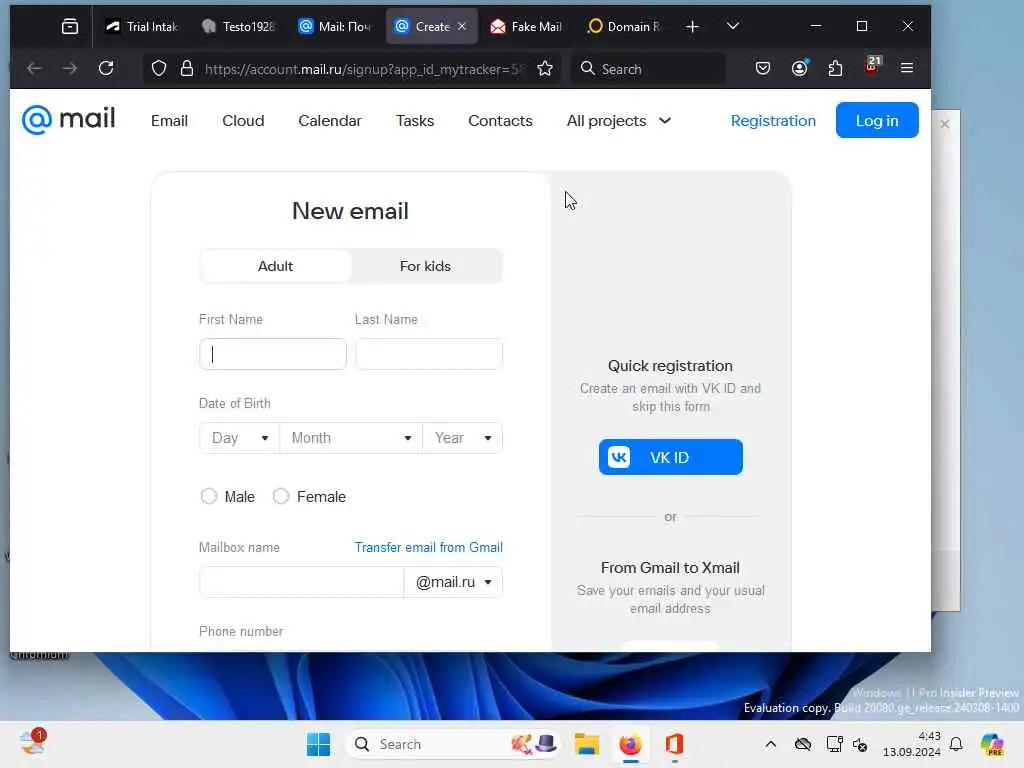Open the Copilot preview icon
Image resolution: width=1024 pixels, height=768 pixels.
pos(992,744)
